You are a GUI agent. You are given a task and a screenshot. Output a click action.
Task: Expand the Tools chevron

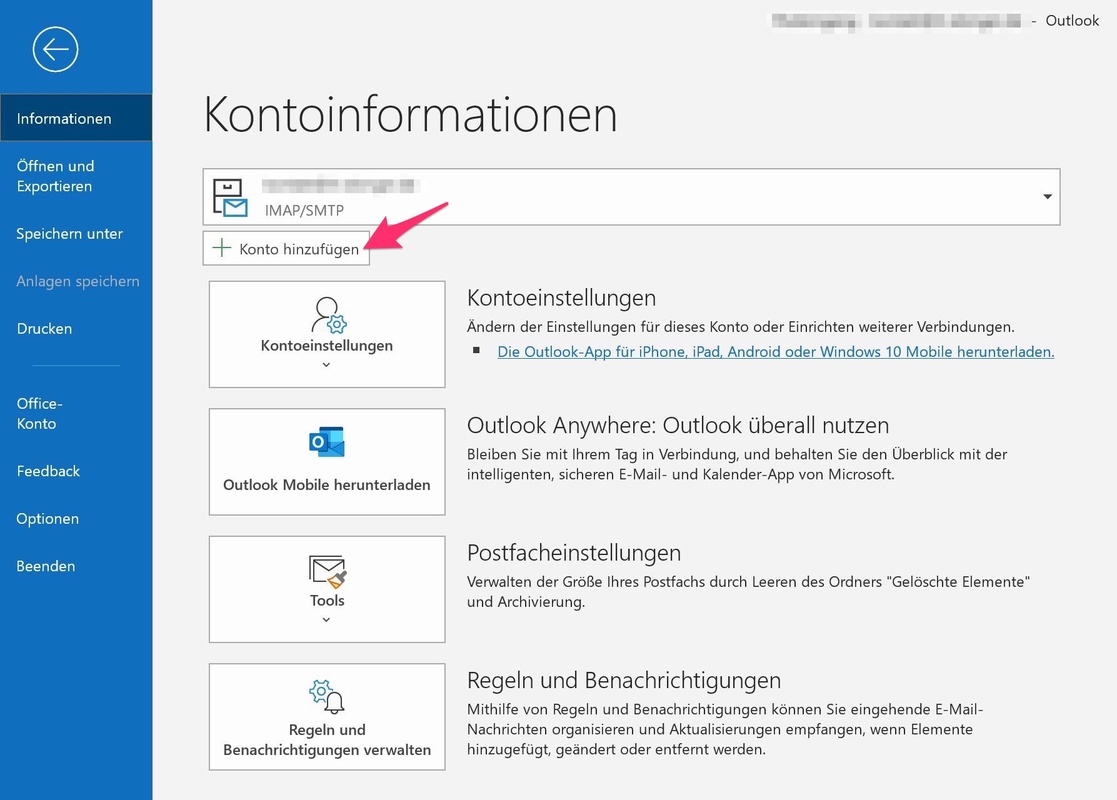[x=326, y=620]
